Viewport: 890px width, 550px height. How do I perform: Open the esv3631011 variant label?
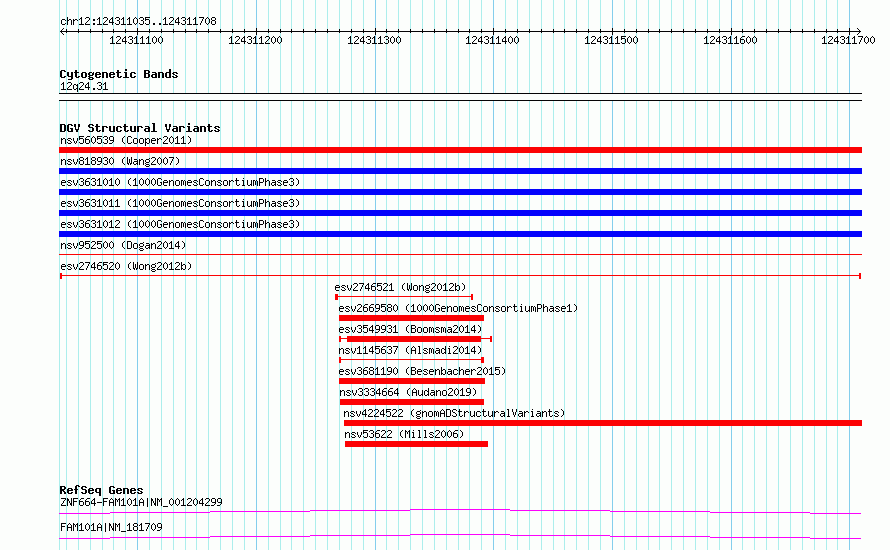point(180,203)
